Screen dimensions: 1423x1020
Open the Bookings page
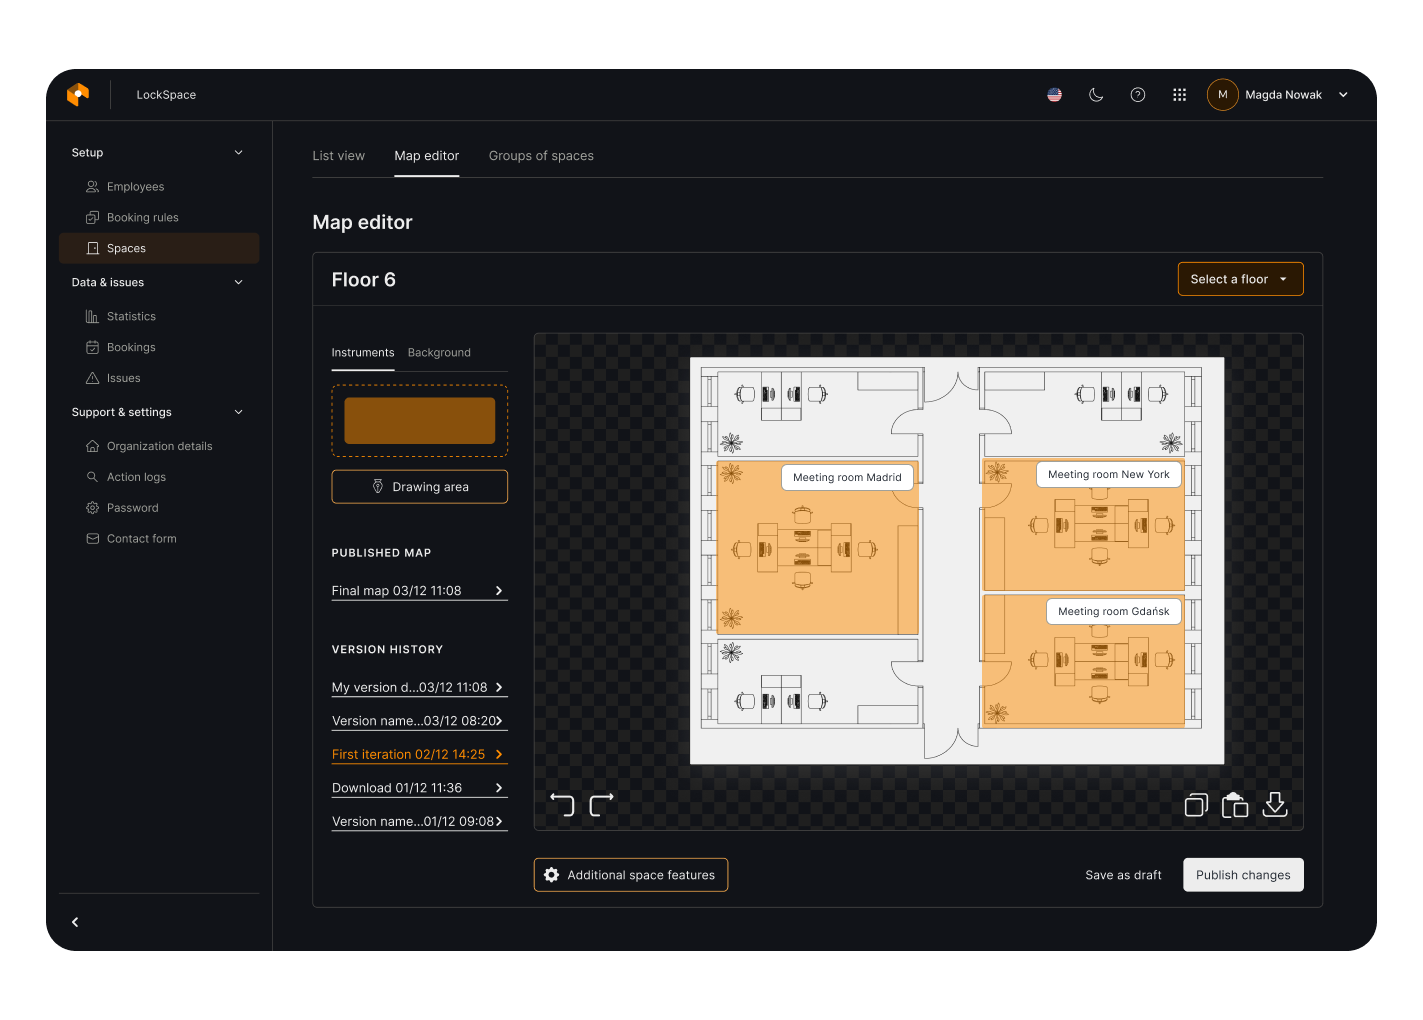click(x=159, y=348)
